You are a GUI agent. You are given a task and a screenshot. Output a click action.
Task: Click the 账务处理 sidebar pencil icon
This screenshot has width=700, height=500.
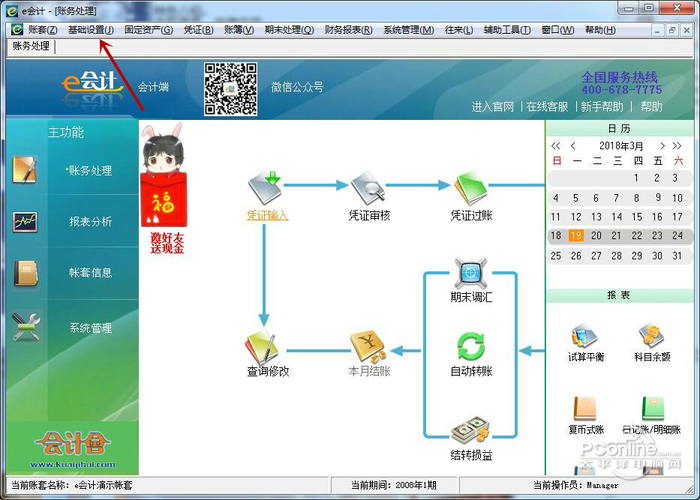(25, 170)
